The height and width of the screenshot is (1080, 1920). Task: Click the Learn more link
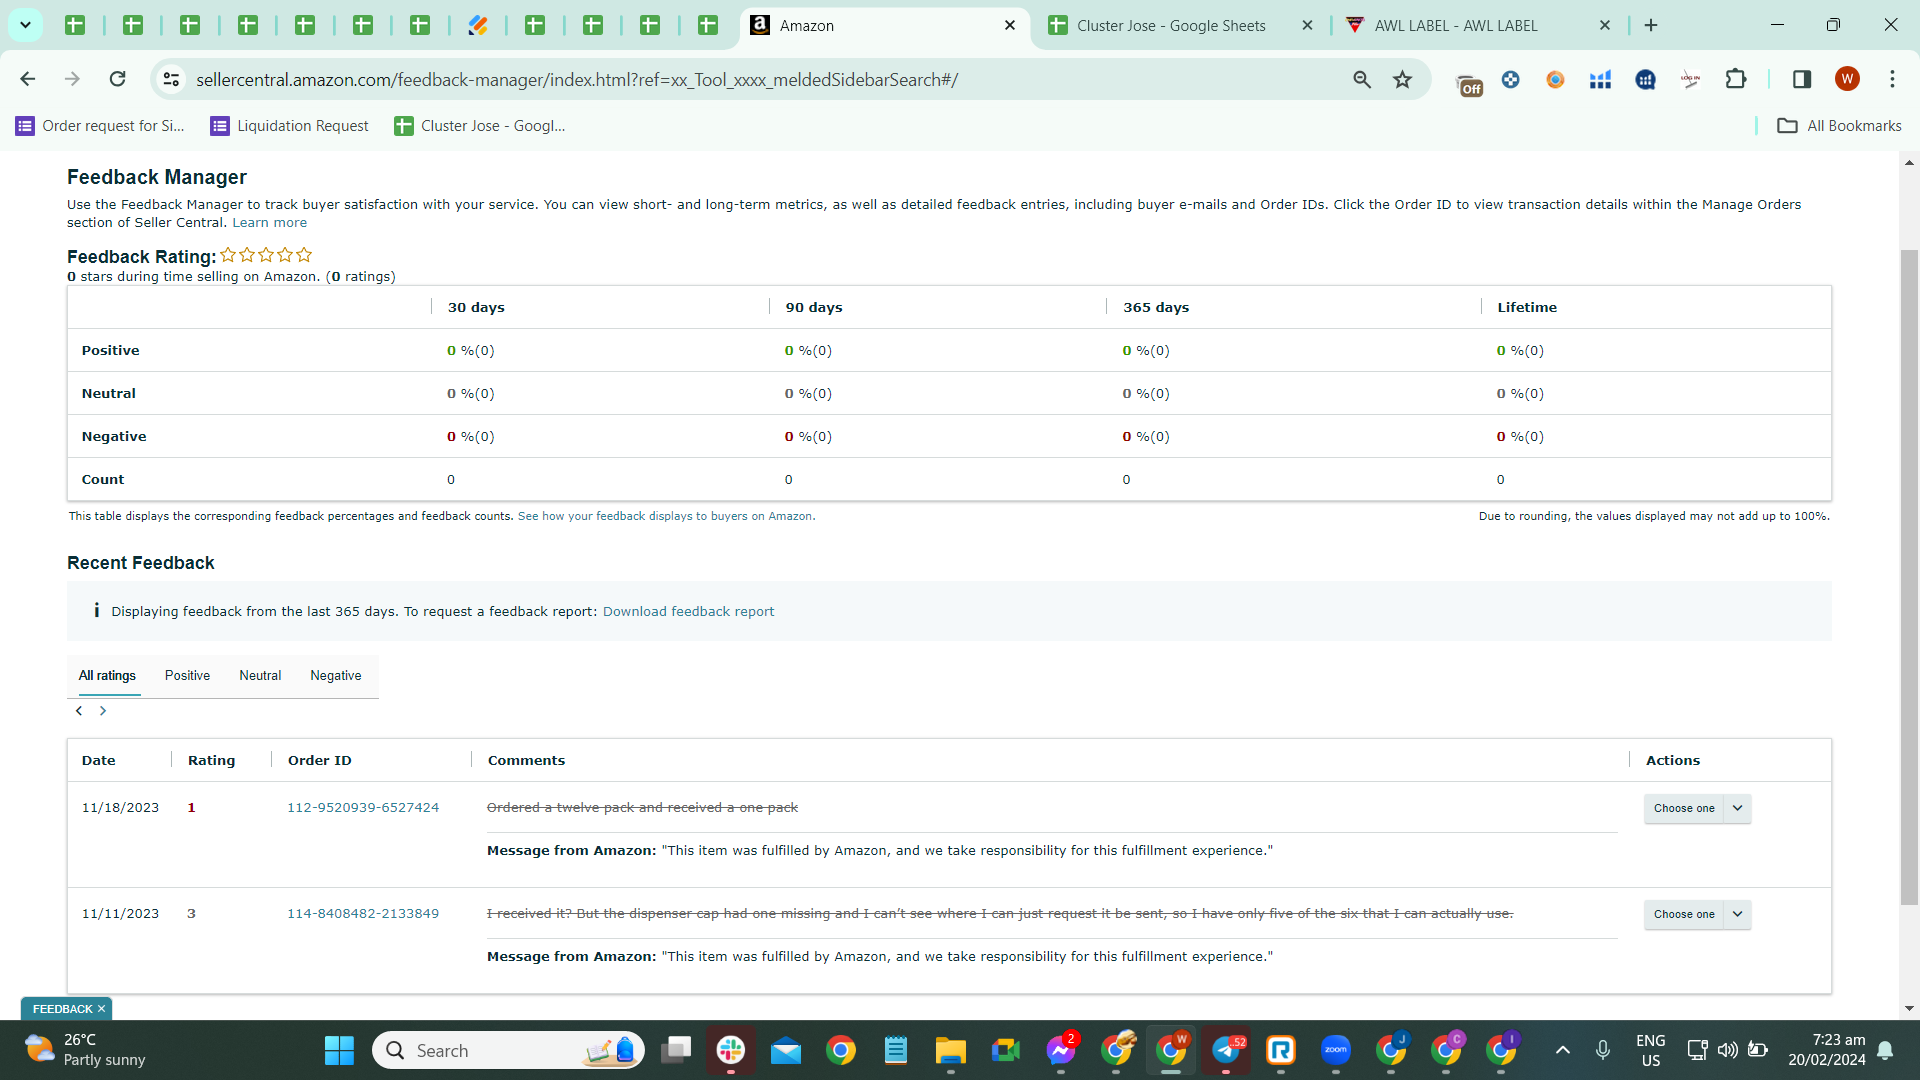point(269,223)
